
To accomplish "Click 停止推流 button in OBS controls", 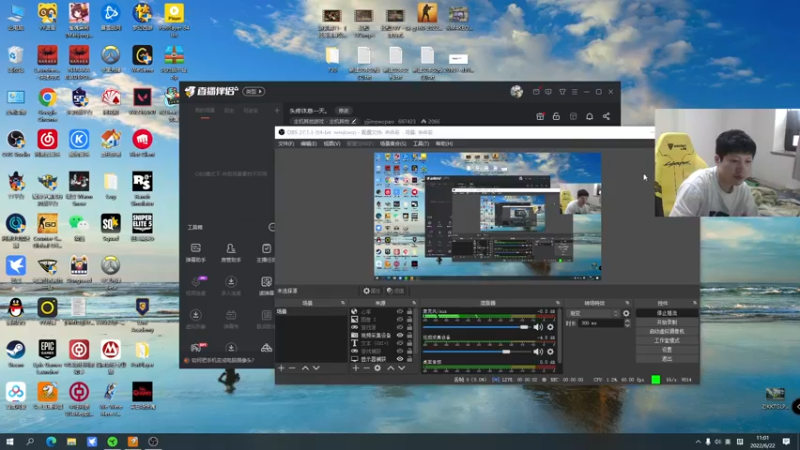I will [667, 313].
